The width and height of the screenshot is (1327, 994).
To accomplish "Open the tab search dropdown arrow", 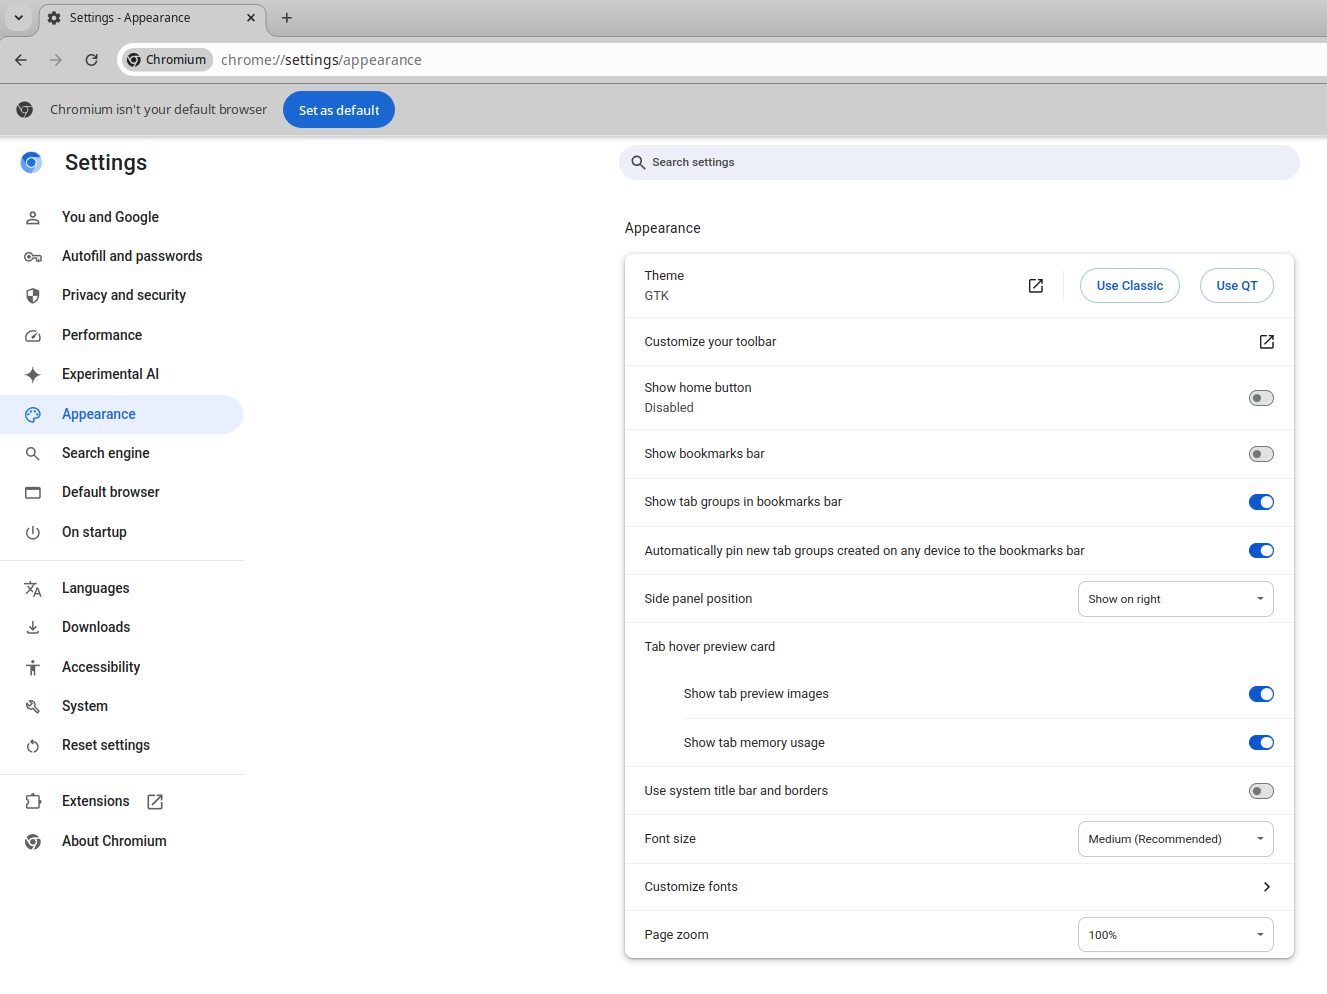I will [18, 18].
